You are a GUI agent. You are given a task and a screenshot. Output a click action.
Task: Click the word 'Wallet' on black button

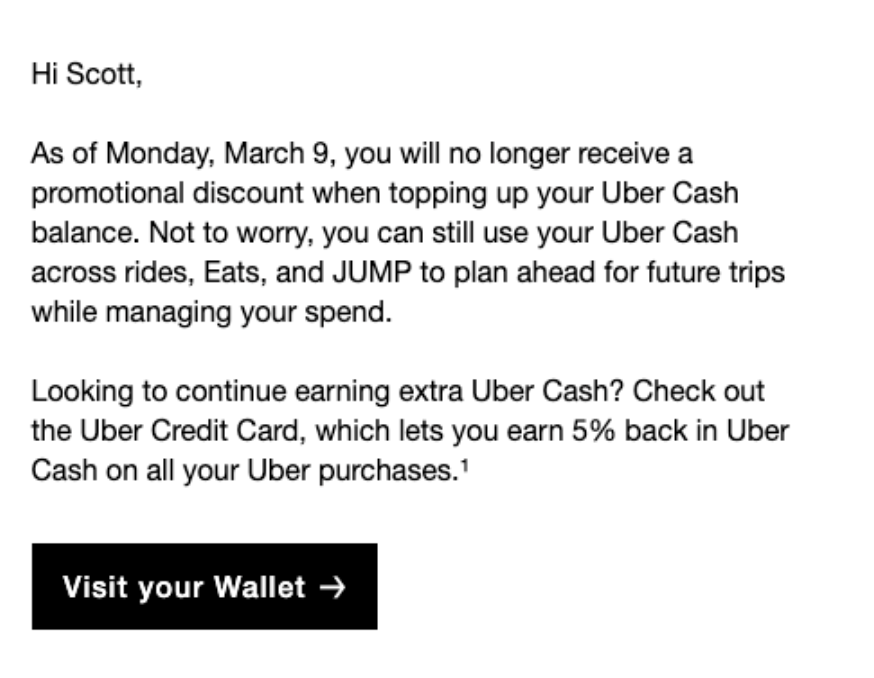[260, 587]
